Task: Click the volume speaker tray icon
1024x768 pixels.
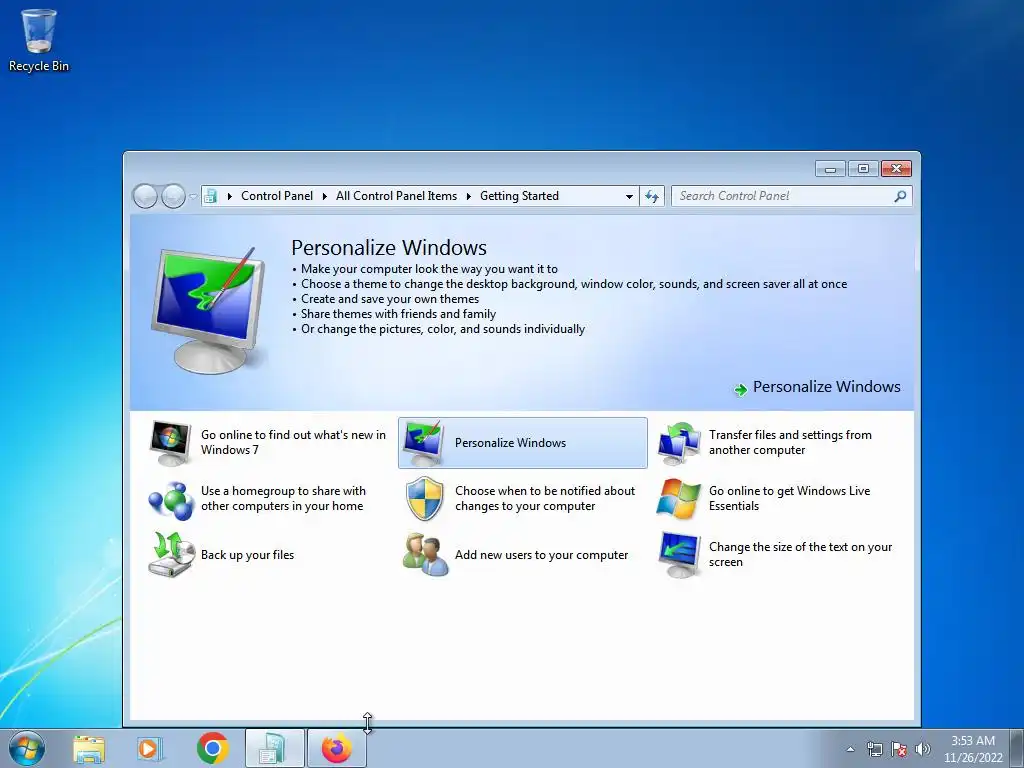Action: coord(923,749)
